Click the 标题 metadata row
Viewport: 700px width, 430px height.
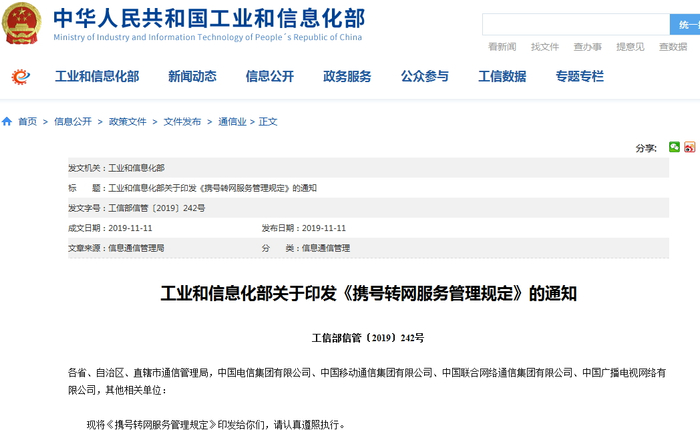(x=368, y=188)
